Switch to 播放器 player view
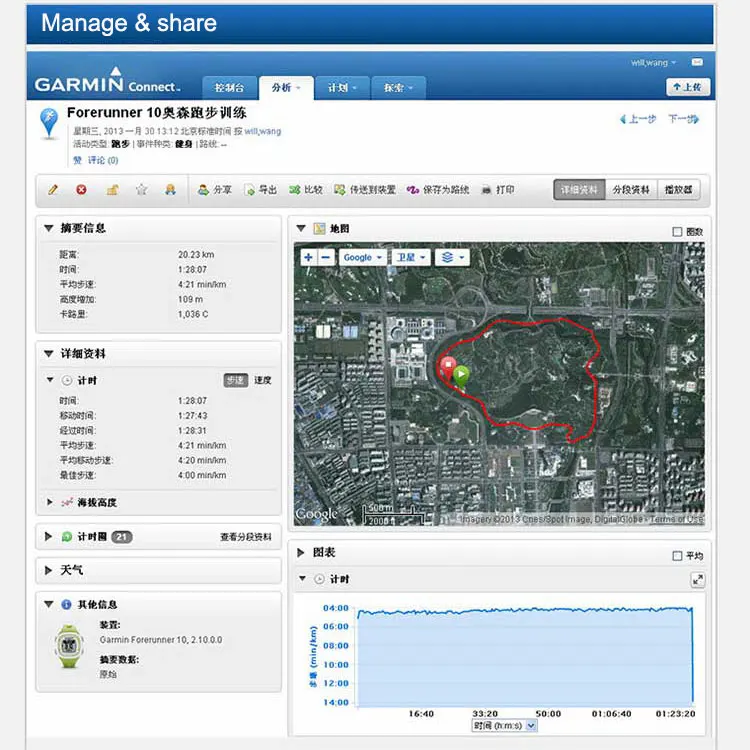Image resolution: width=750 pixels, height=750 pixels. coord(679,190)
